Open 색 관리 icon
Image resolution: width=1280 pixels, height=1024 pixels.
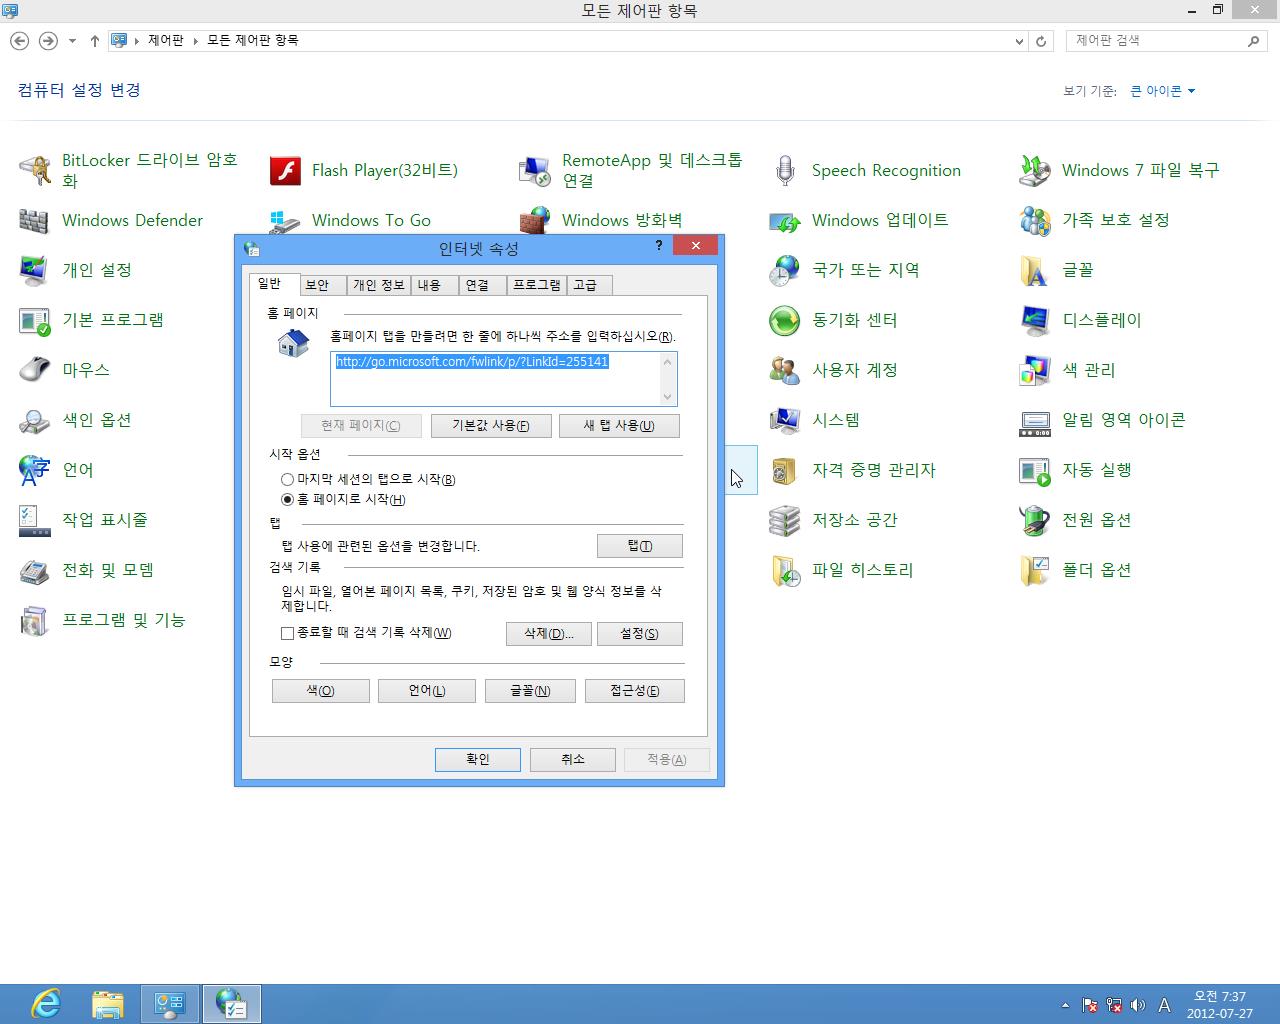(x=1035, y=370)
